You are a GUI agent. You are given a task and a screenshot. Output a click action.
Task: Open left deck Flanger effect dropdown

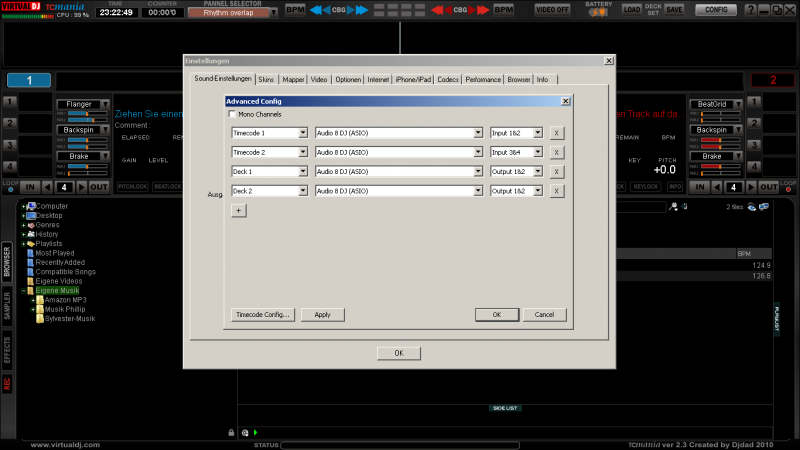click(105, 104)
